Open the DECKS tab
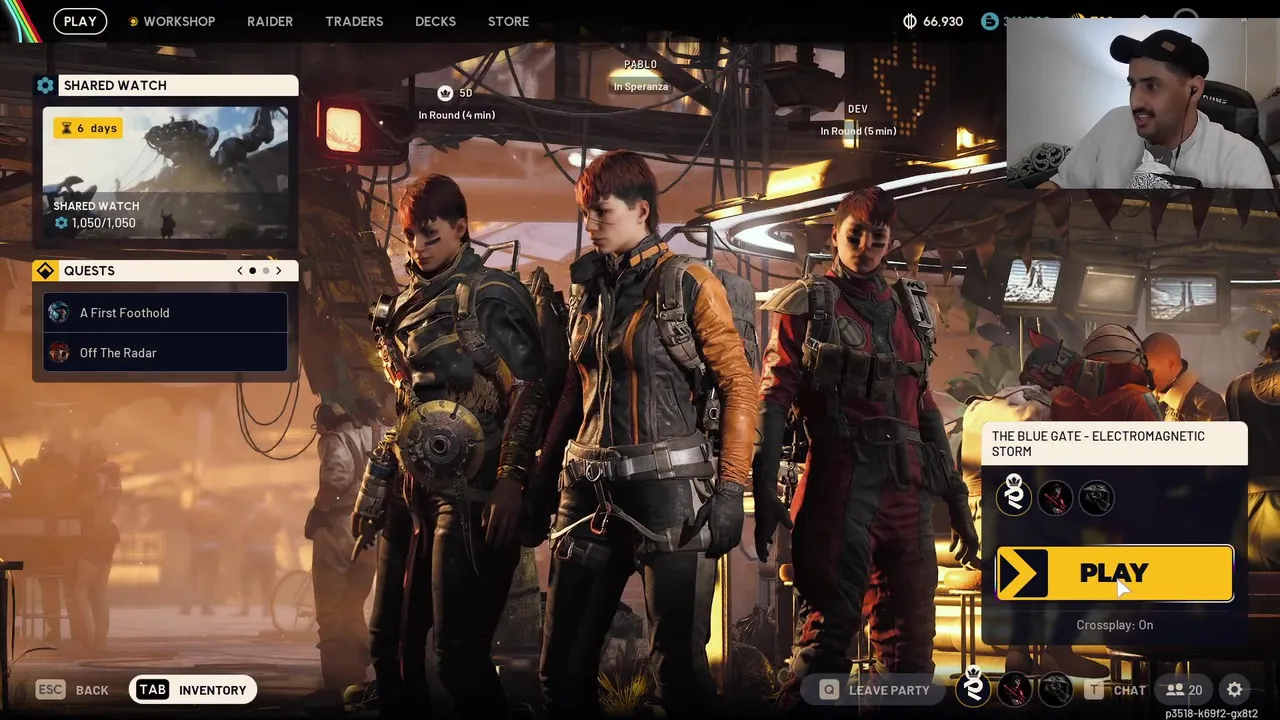 point(435,21)
